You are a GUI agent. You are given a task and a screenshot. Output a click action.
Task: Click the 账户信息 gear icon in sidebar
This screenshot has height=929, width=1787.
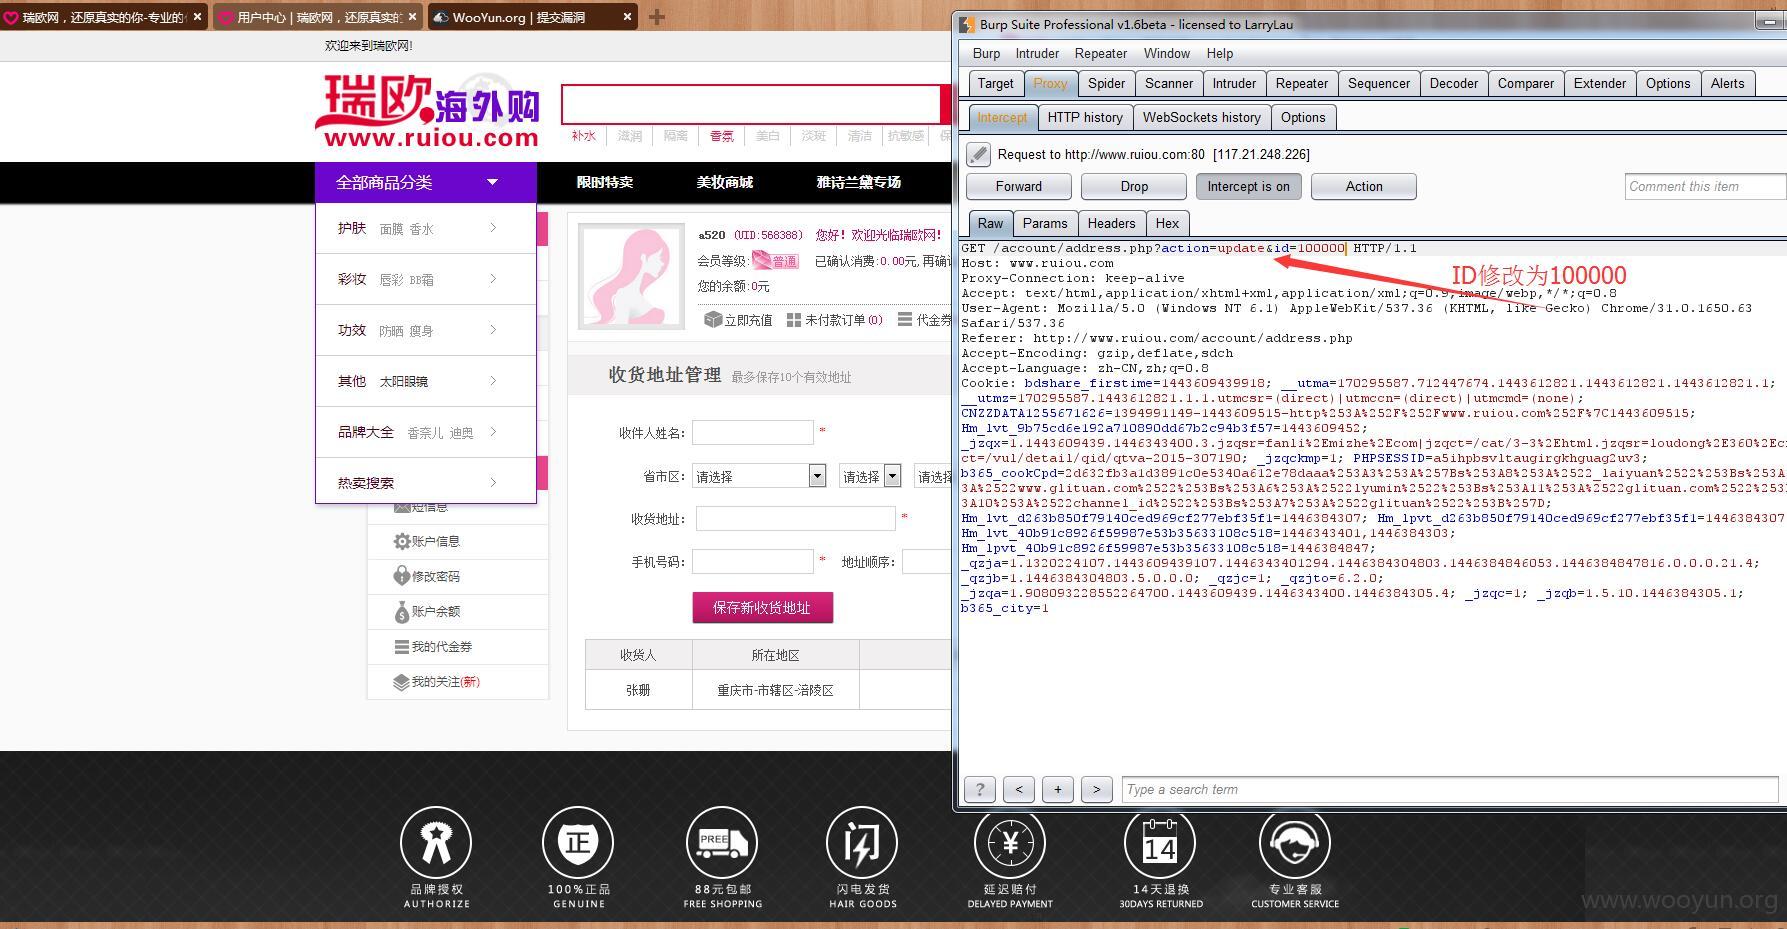click(x=402, y=541)
